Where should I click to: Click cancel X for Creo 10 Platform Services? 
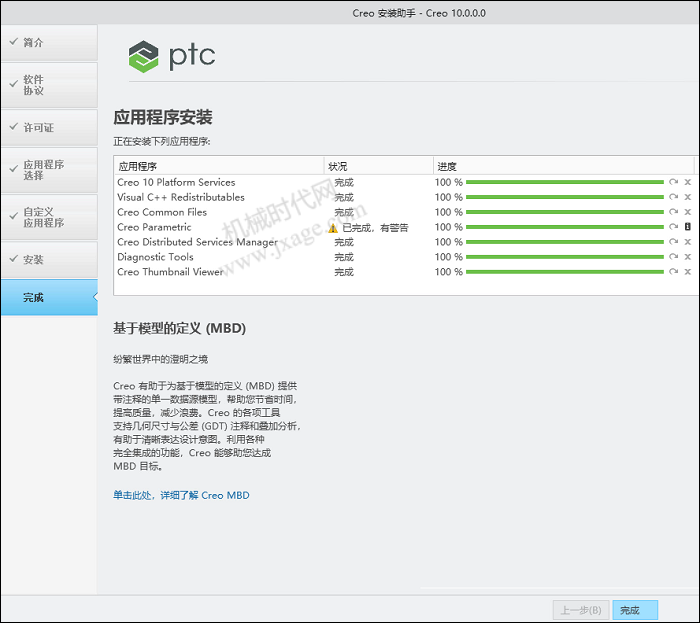point(688,182)
